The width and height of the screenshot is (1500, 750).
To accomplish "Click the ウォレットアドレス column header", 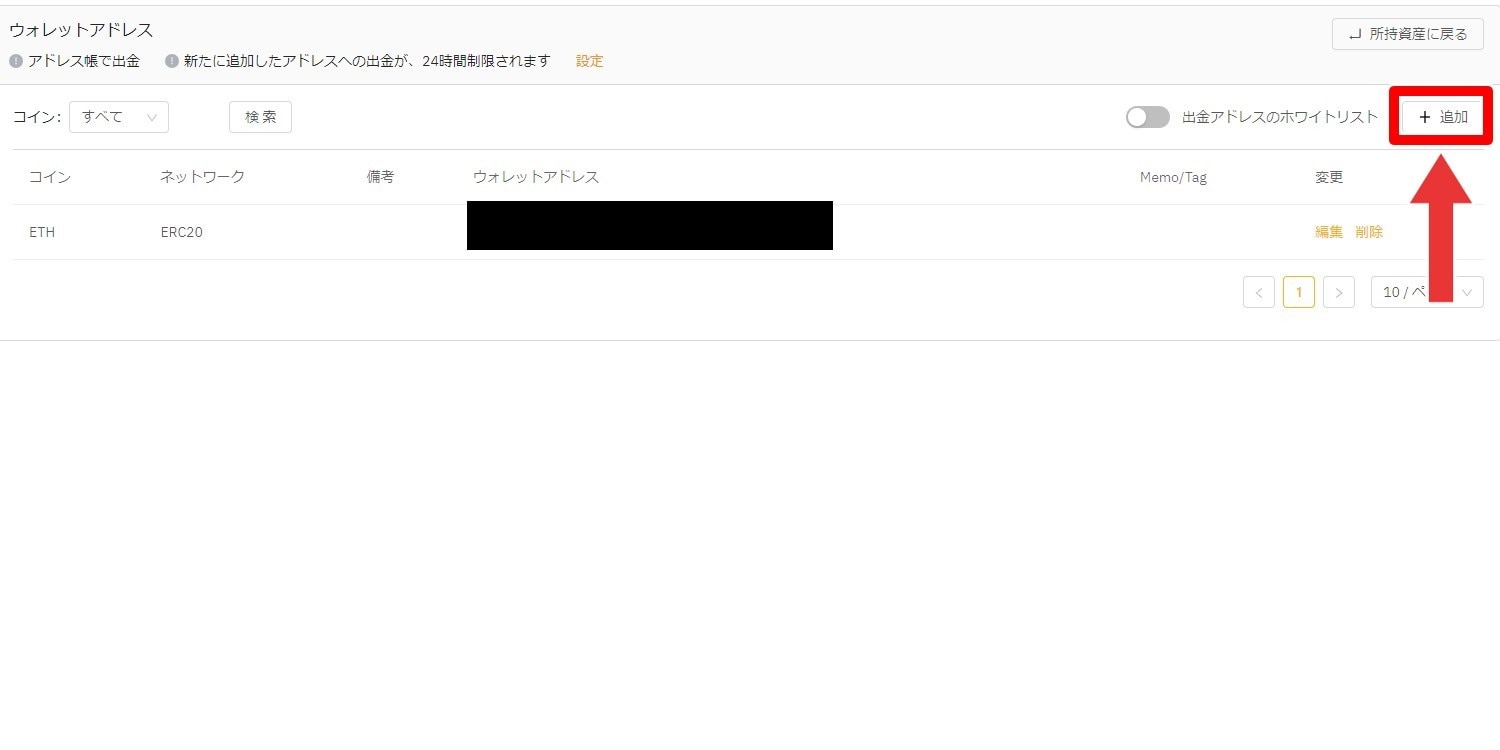I will 536,177.
